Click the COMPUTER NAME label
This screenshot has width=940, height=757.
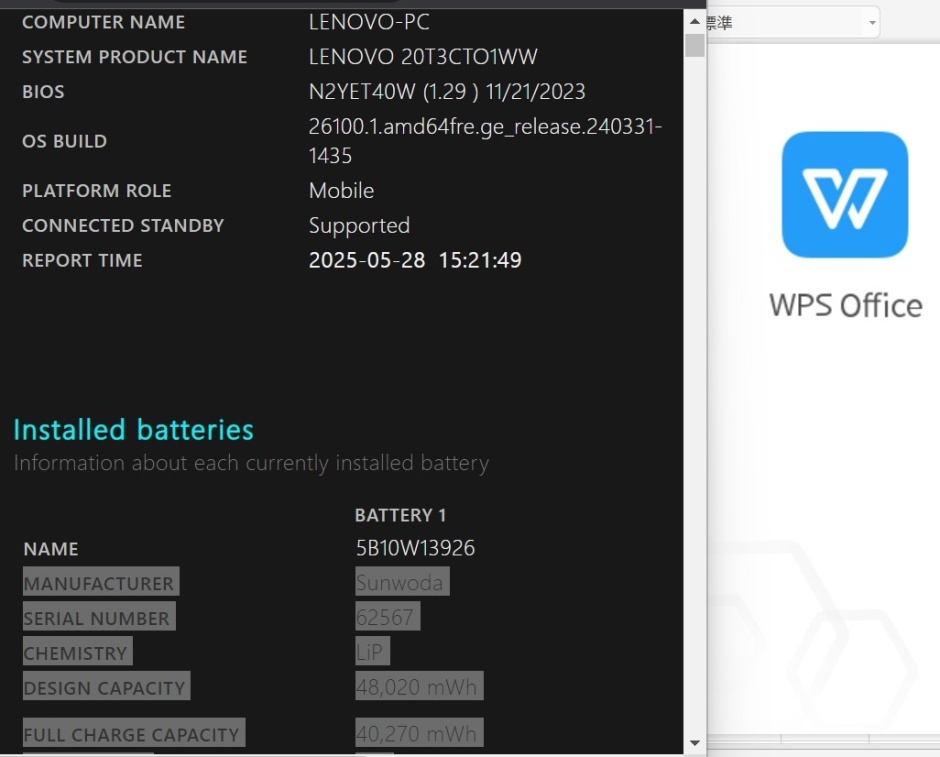[104, 22]
